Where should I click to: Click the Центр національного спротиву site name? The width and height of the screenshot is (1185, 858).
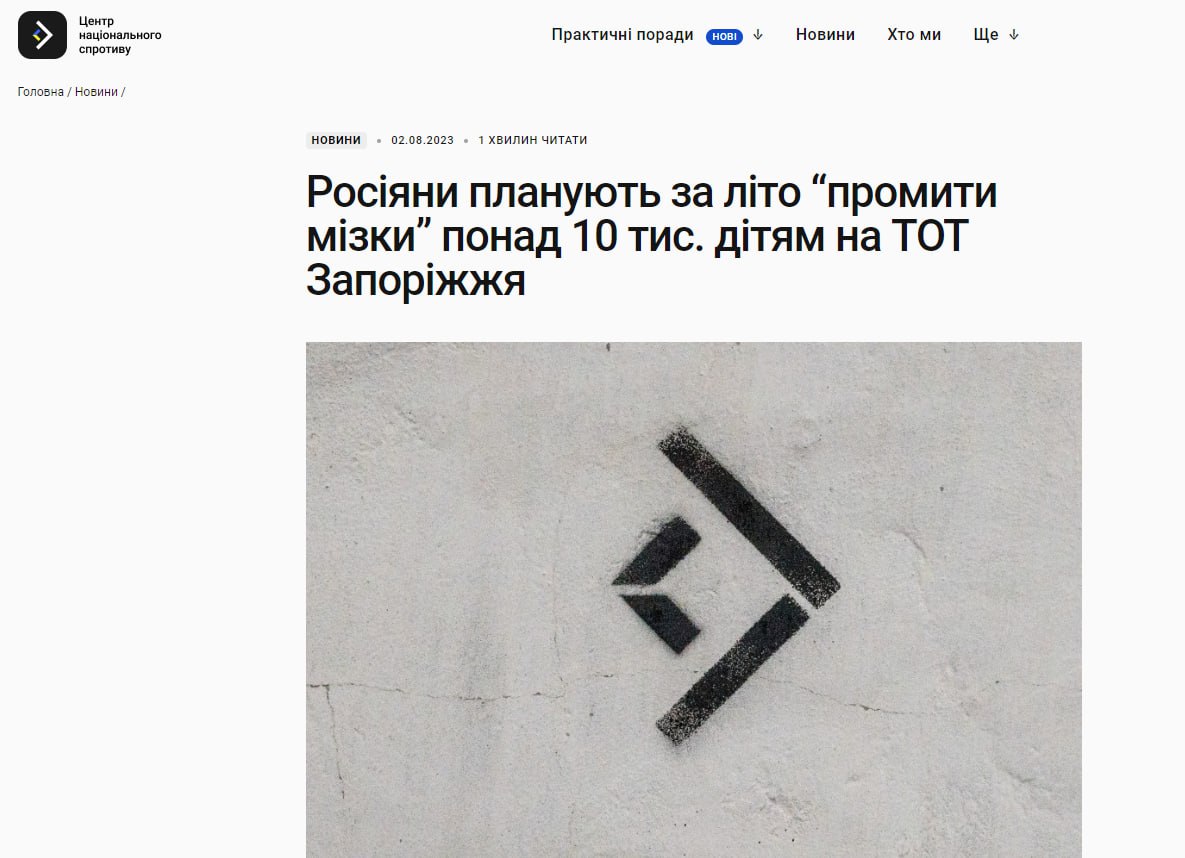point(120,35)
